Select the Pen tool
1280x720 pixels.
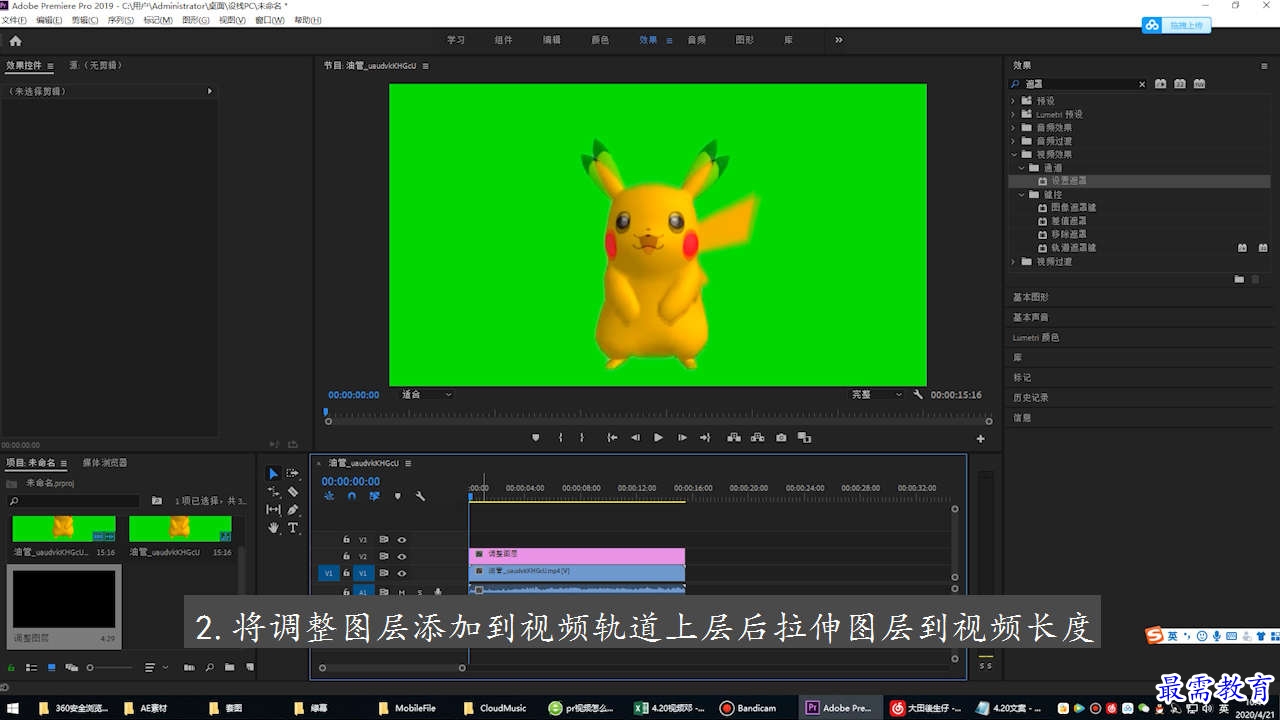[x=293, y=509]
